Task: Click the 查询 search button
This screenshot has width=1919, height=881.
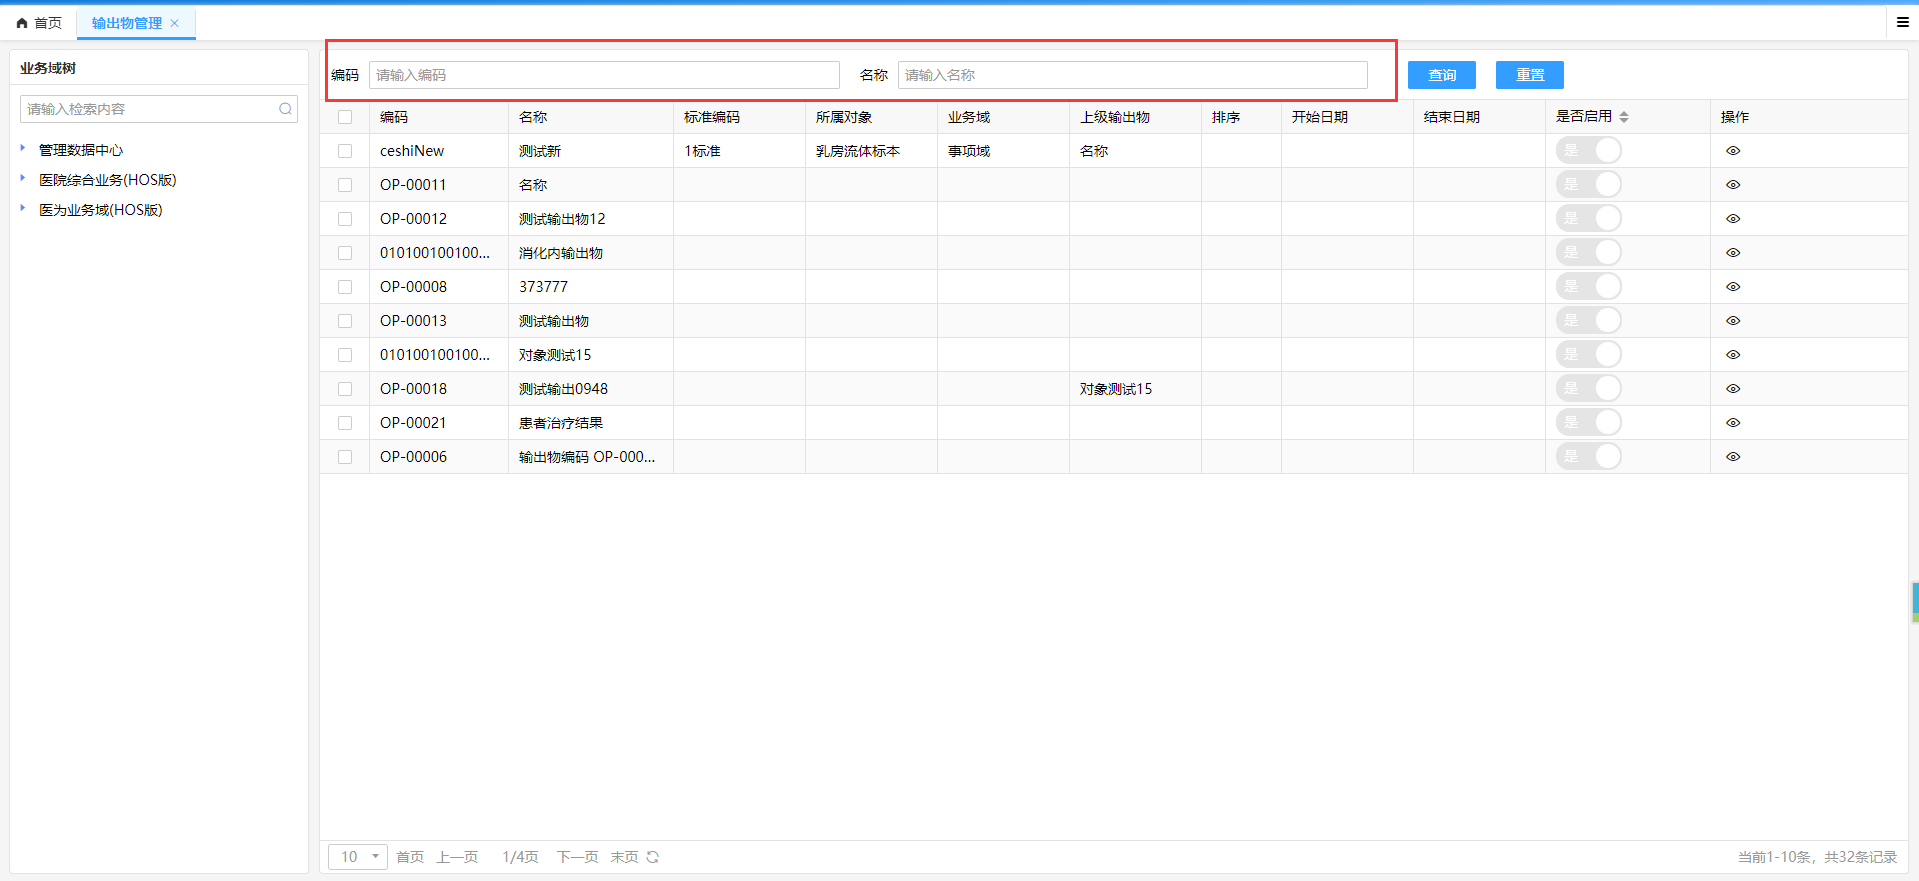Action: (x=1441, y=75)
